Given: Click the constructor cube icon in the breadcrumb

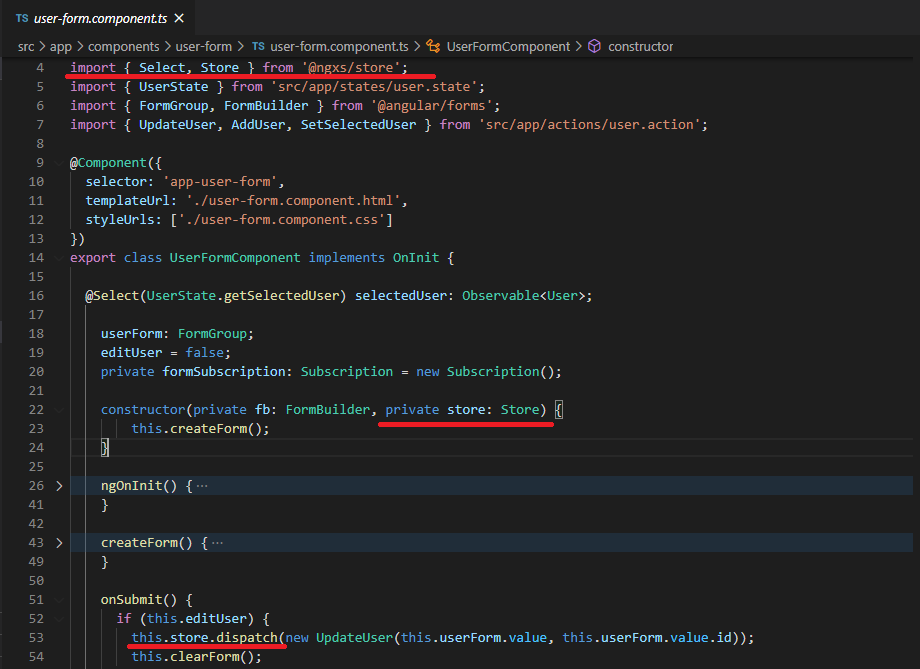Looking at the screenshot, I should click(x=595, y=45).
